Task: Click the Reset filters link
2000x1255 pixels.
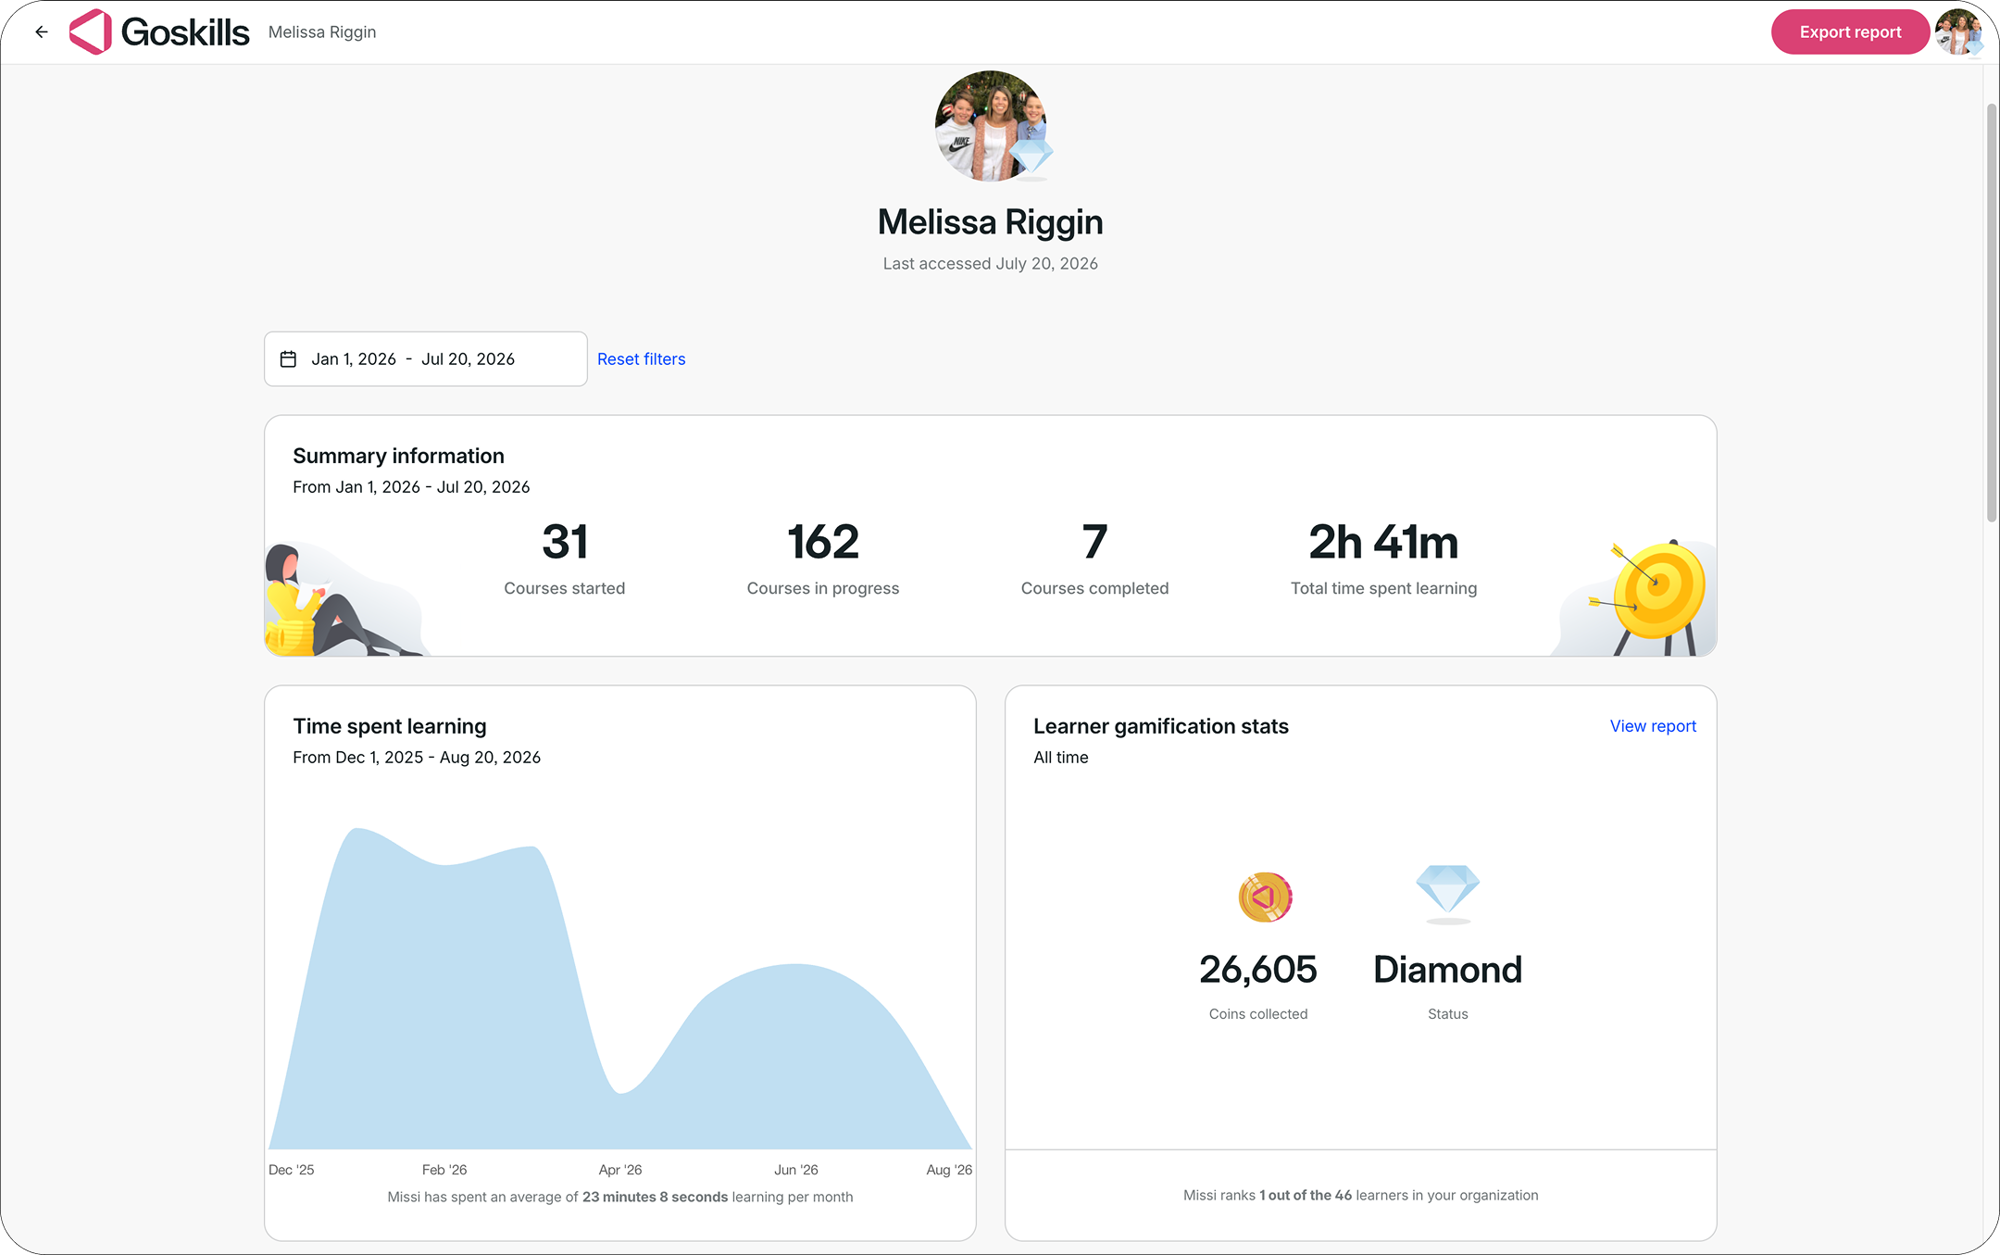Action: (641, 359)
